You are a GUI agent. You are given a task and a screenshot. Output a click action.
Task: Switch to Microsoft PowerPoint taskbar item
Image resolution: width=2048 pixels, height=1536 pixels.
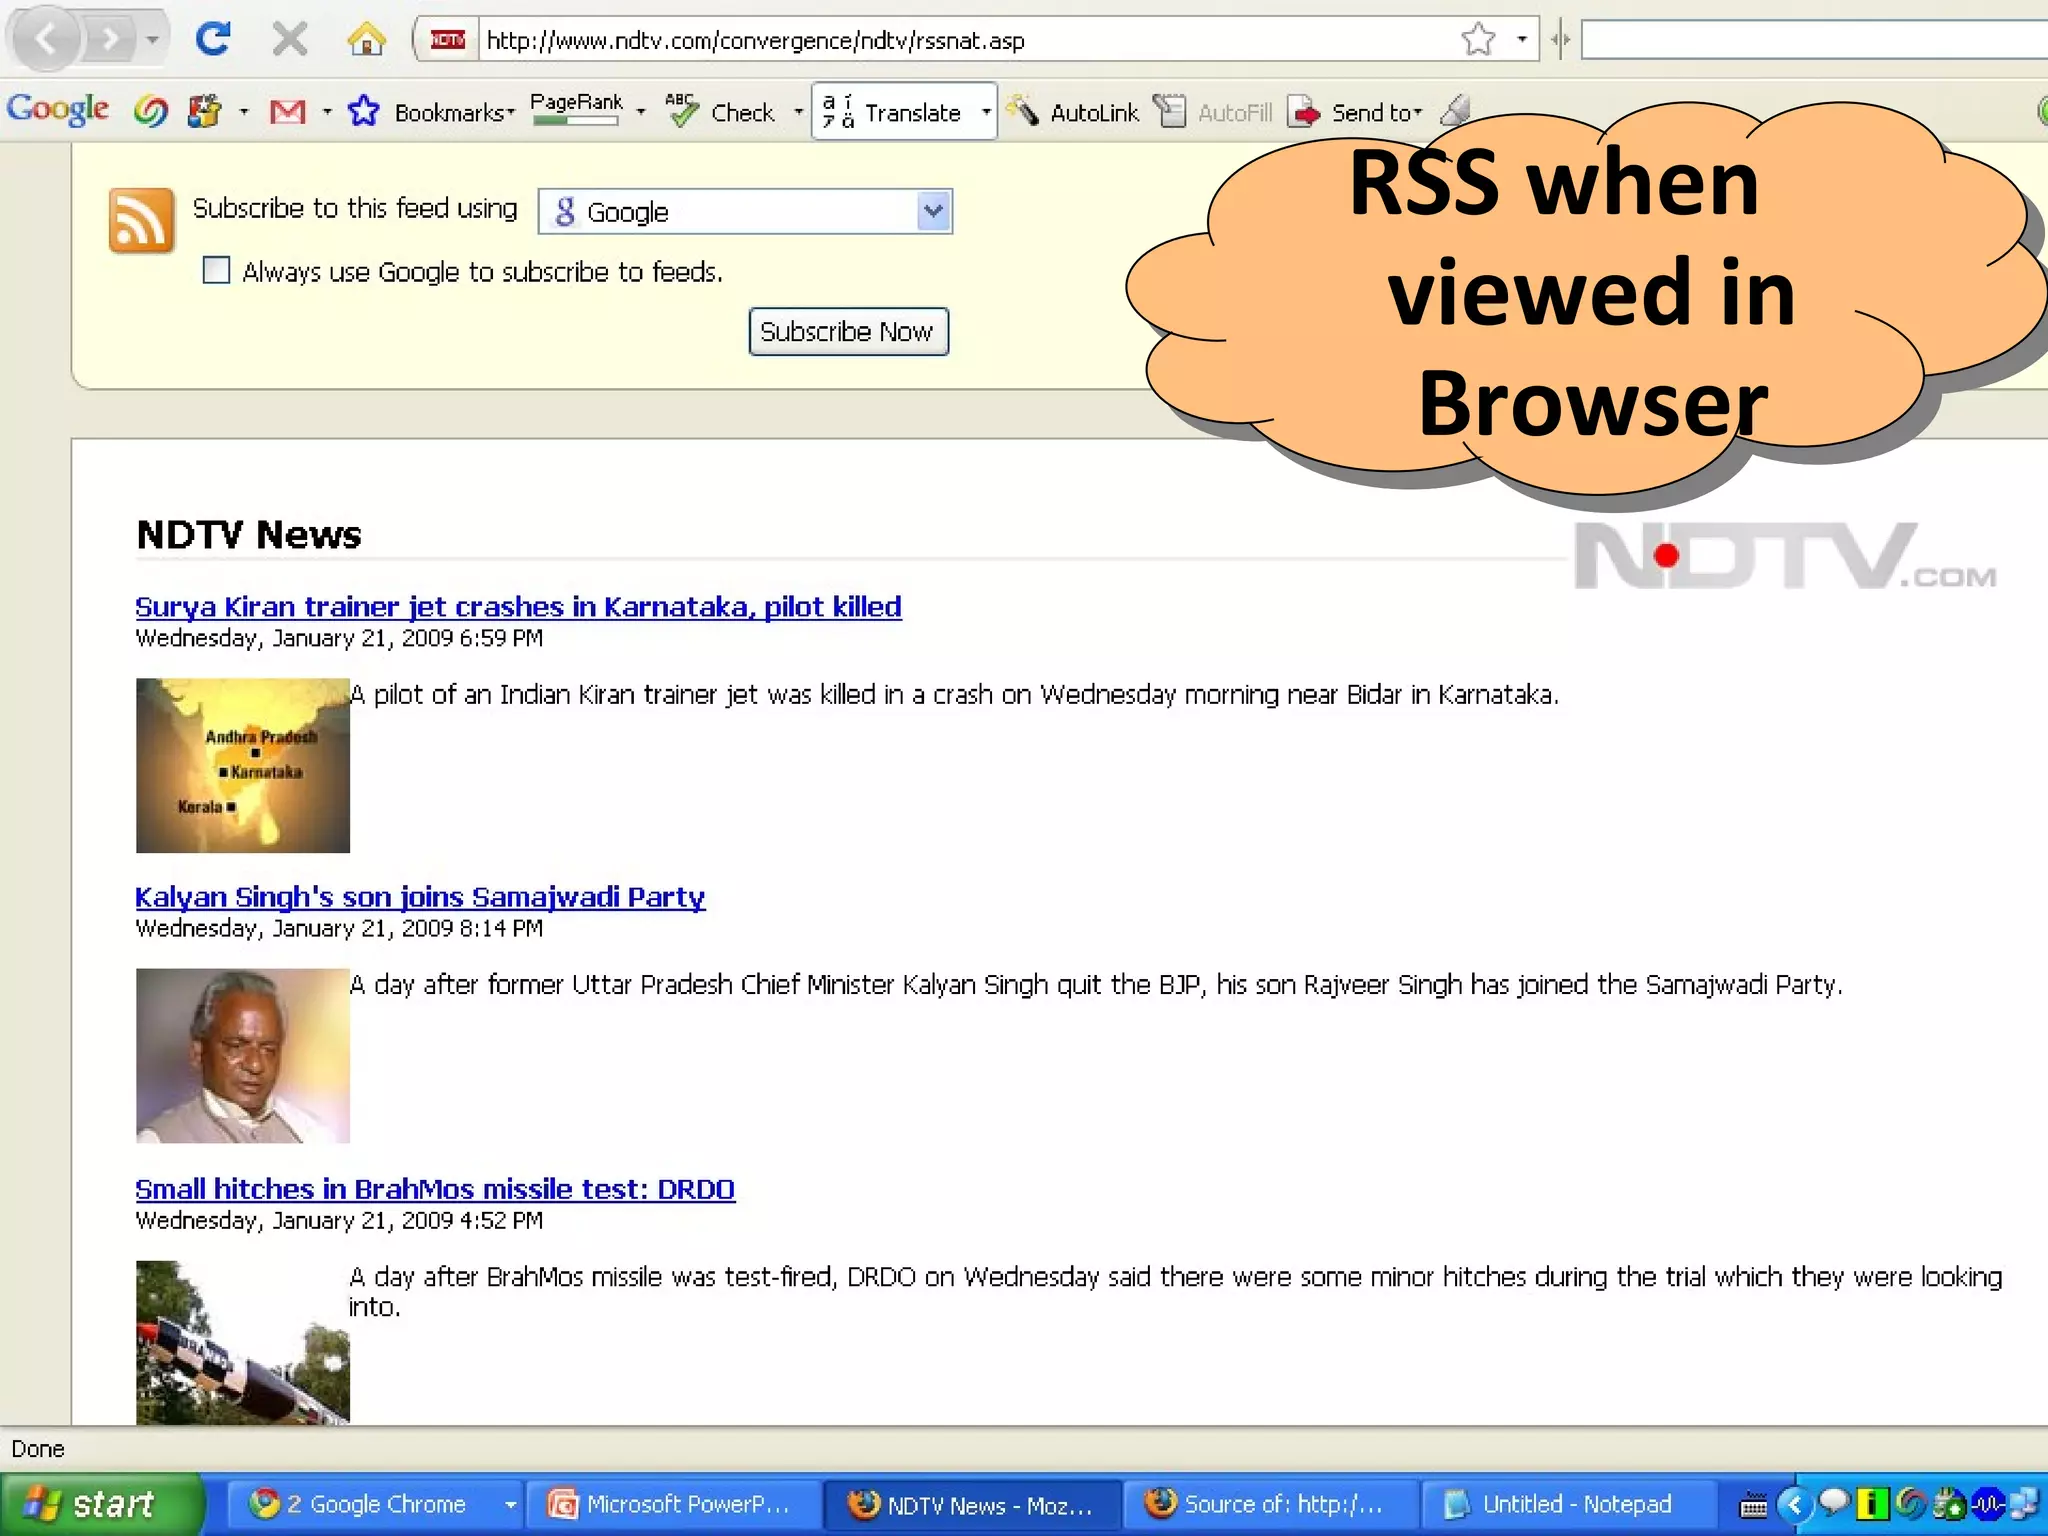click(x=672, y=1504)
